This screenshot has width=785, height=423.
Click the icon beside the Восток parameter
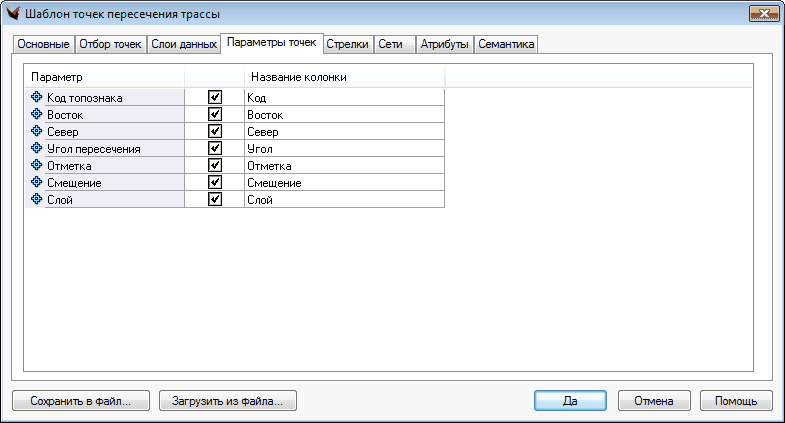[x=38, y=114]
